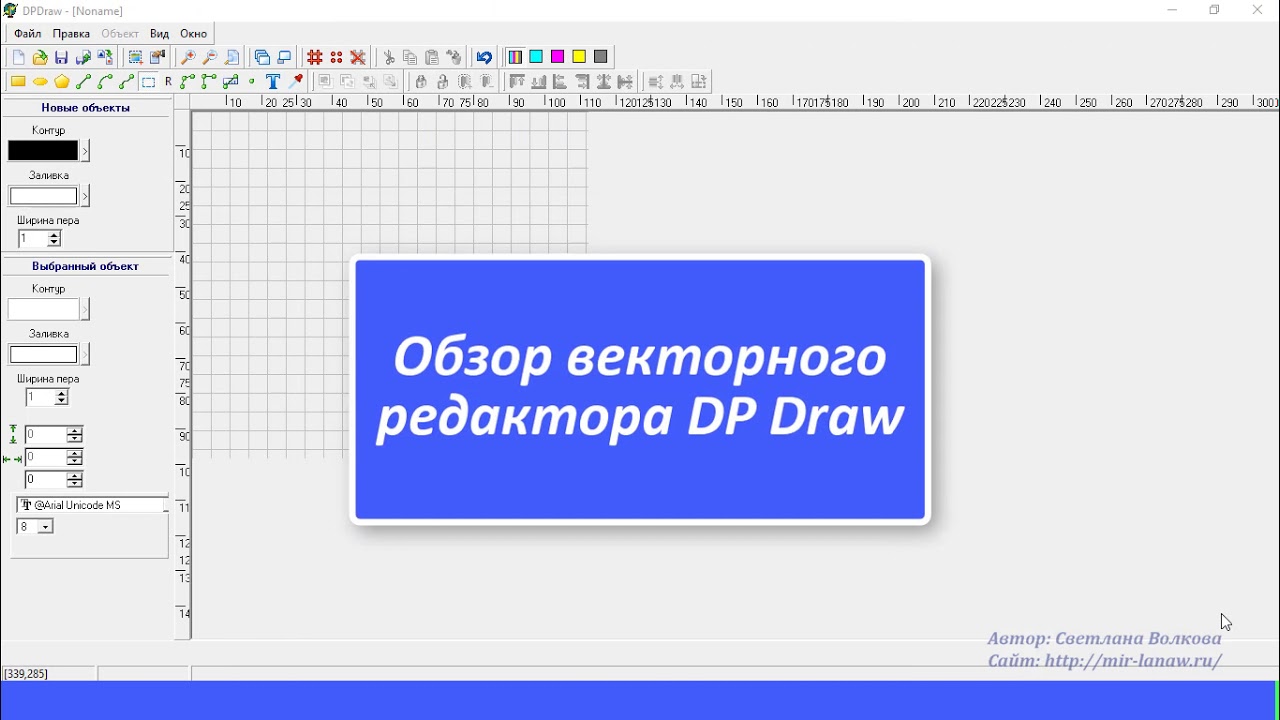1280x720 pixels.
Task: Click the align right edges icon
Action: 582,82
